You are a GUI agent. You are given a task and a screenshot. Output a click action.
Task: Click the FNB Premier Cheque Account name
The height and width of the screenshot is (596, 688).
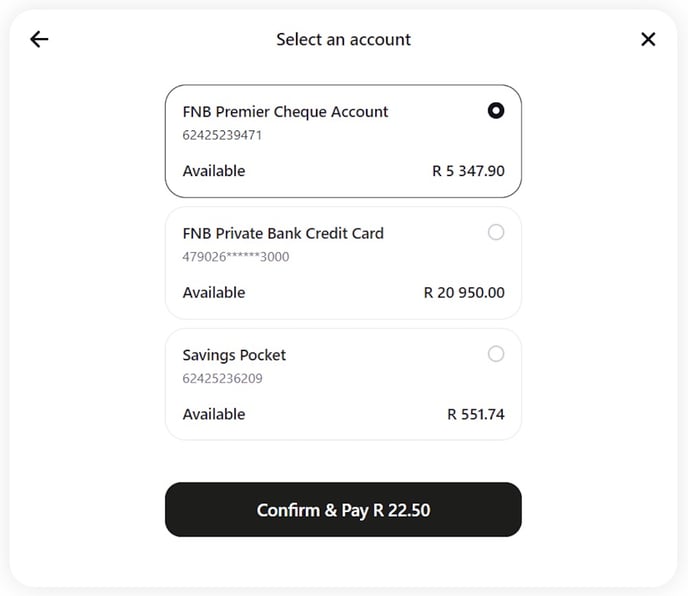tap(285, 112)
